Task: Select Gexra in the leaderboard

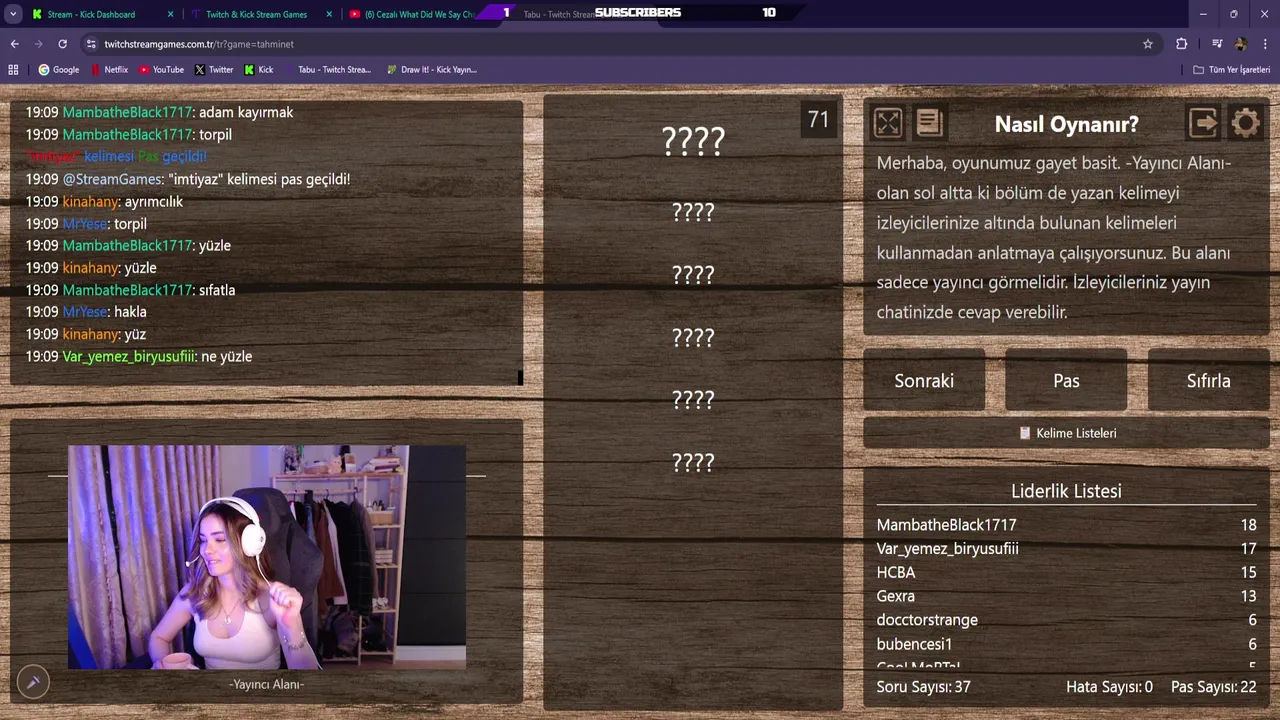Action: [1066, 596]
